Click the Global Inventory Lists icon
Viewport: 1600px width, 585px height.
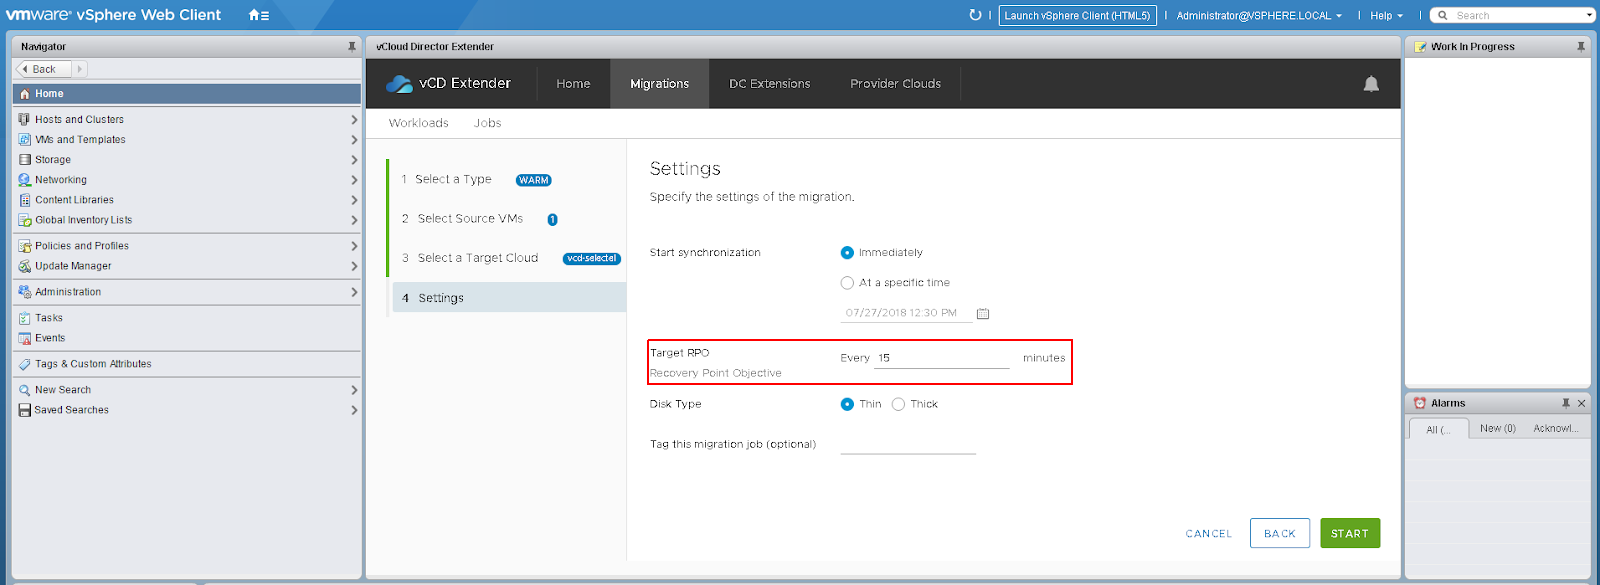point(24,220)
